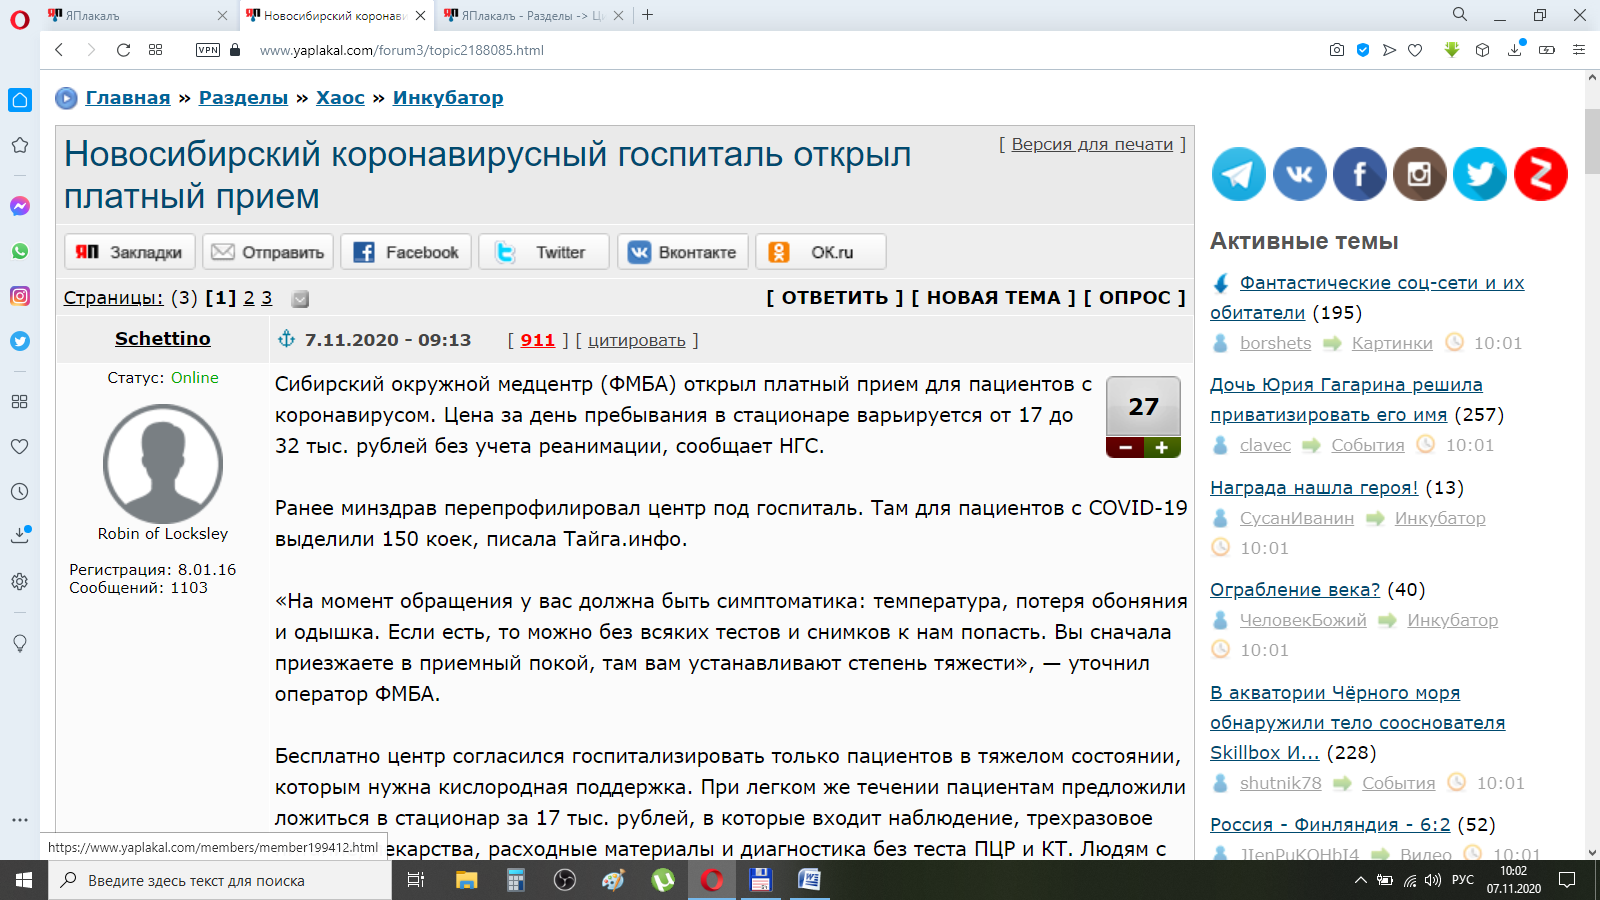Open Telegram social link
The width and height of the screenshot is (1600, 900).
point(1238,174)
